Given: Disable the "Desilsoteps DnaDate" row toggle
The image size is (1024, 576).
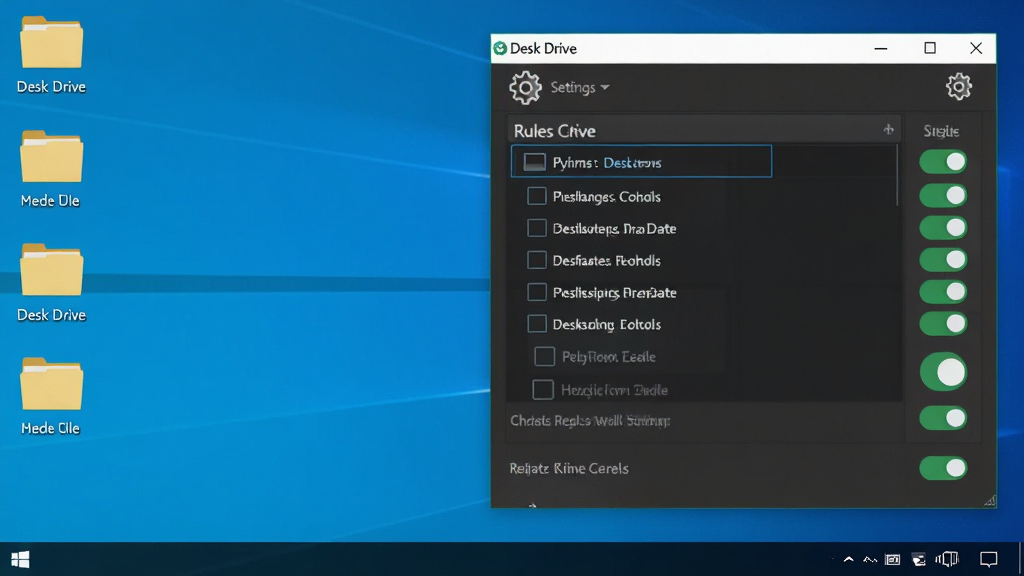Looking at the screenshot, I should 943,228.
